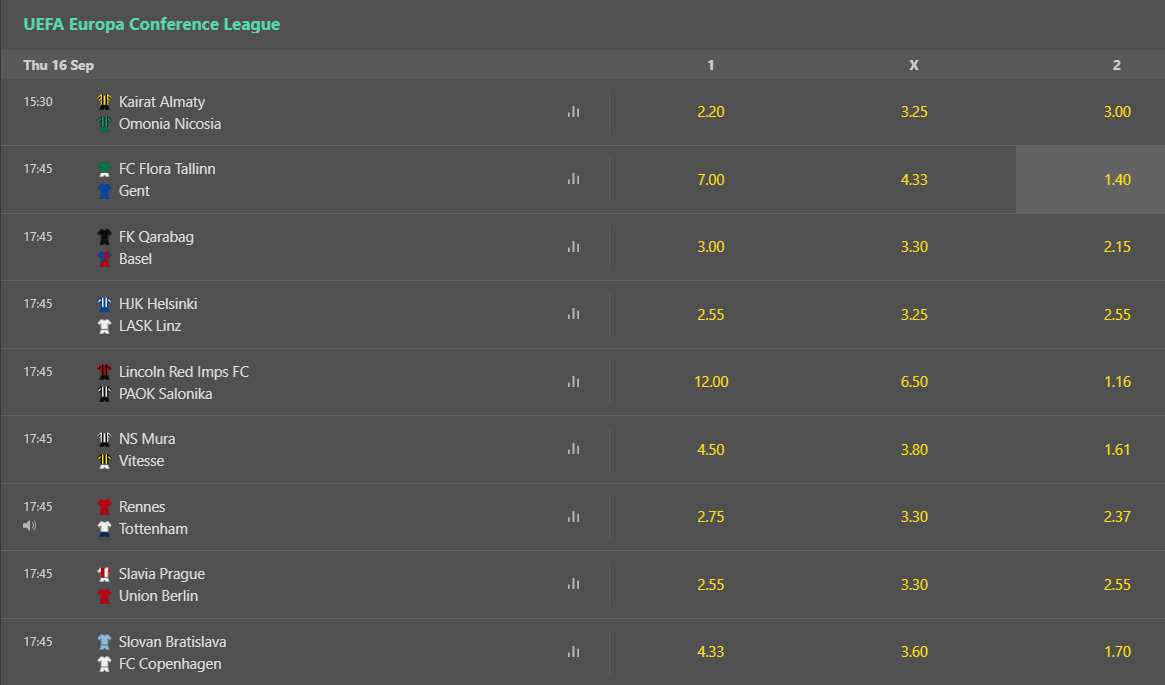Open the FK Qarabag team name link
The width and height of the screenshot is (1165, 685).
(156, 237)
